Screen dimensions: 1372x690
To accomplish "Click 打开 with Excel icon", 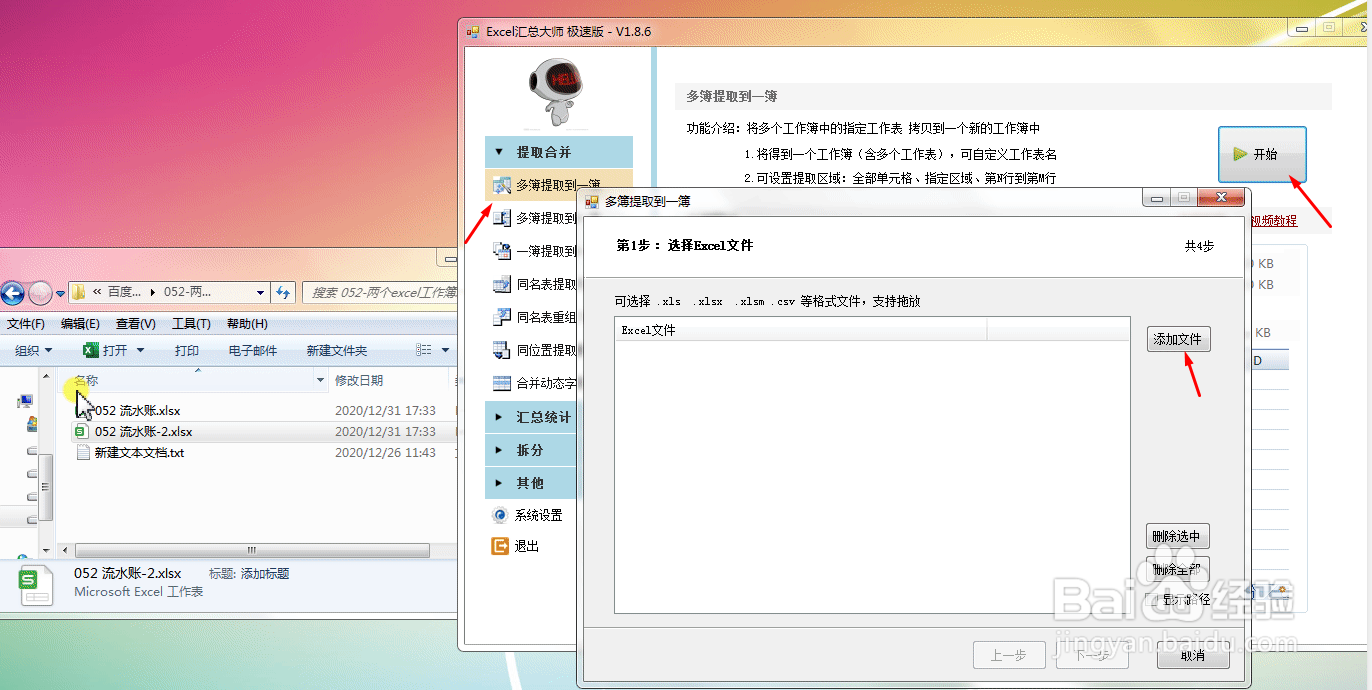I will pyautogui.click(x=105, y=350).
